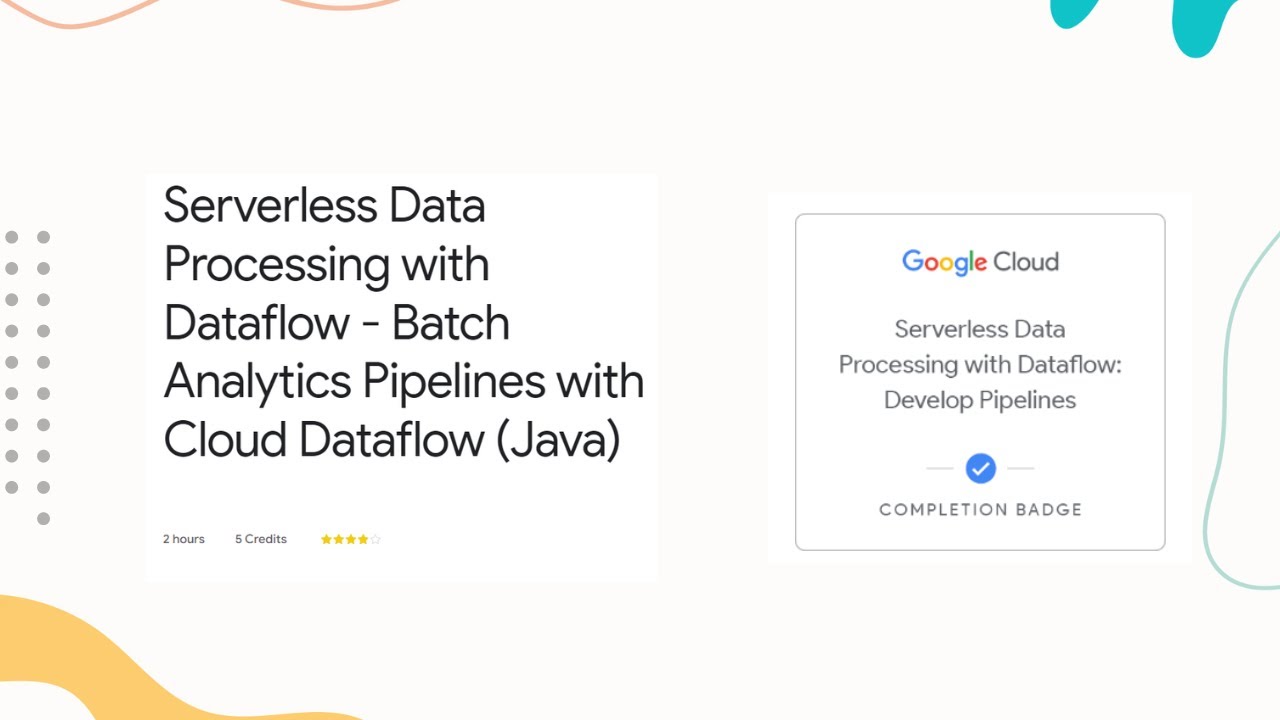Image resolution: width=1280 pixels, height=720 pixels.
Task: Click the "2 hours" duration label
Action: 184,539
